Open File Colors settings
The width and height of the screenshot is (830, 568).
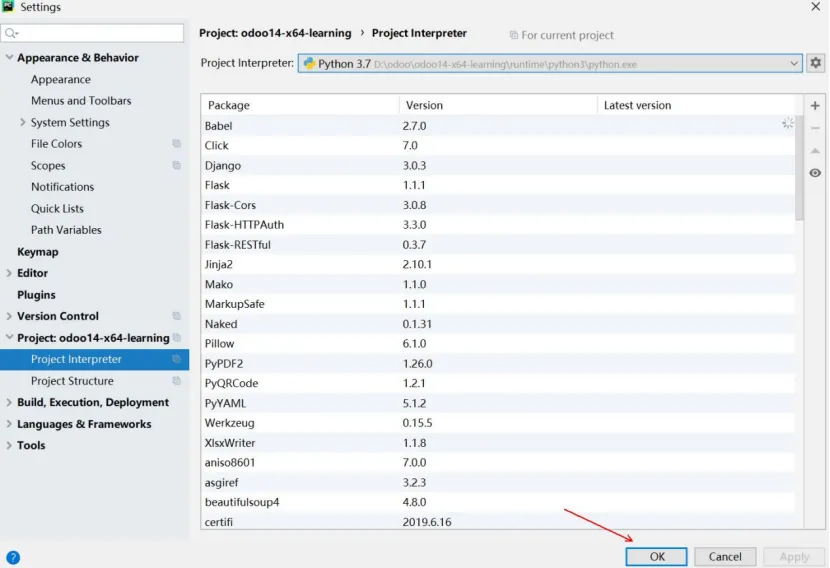point(56,143)
